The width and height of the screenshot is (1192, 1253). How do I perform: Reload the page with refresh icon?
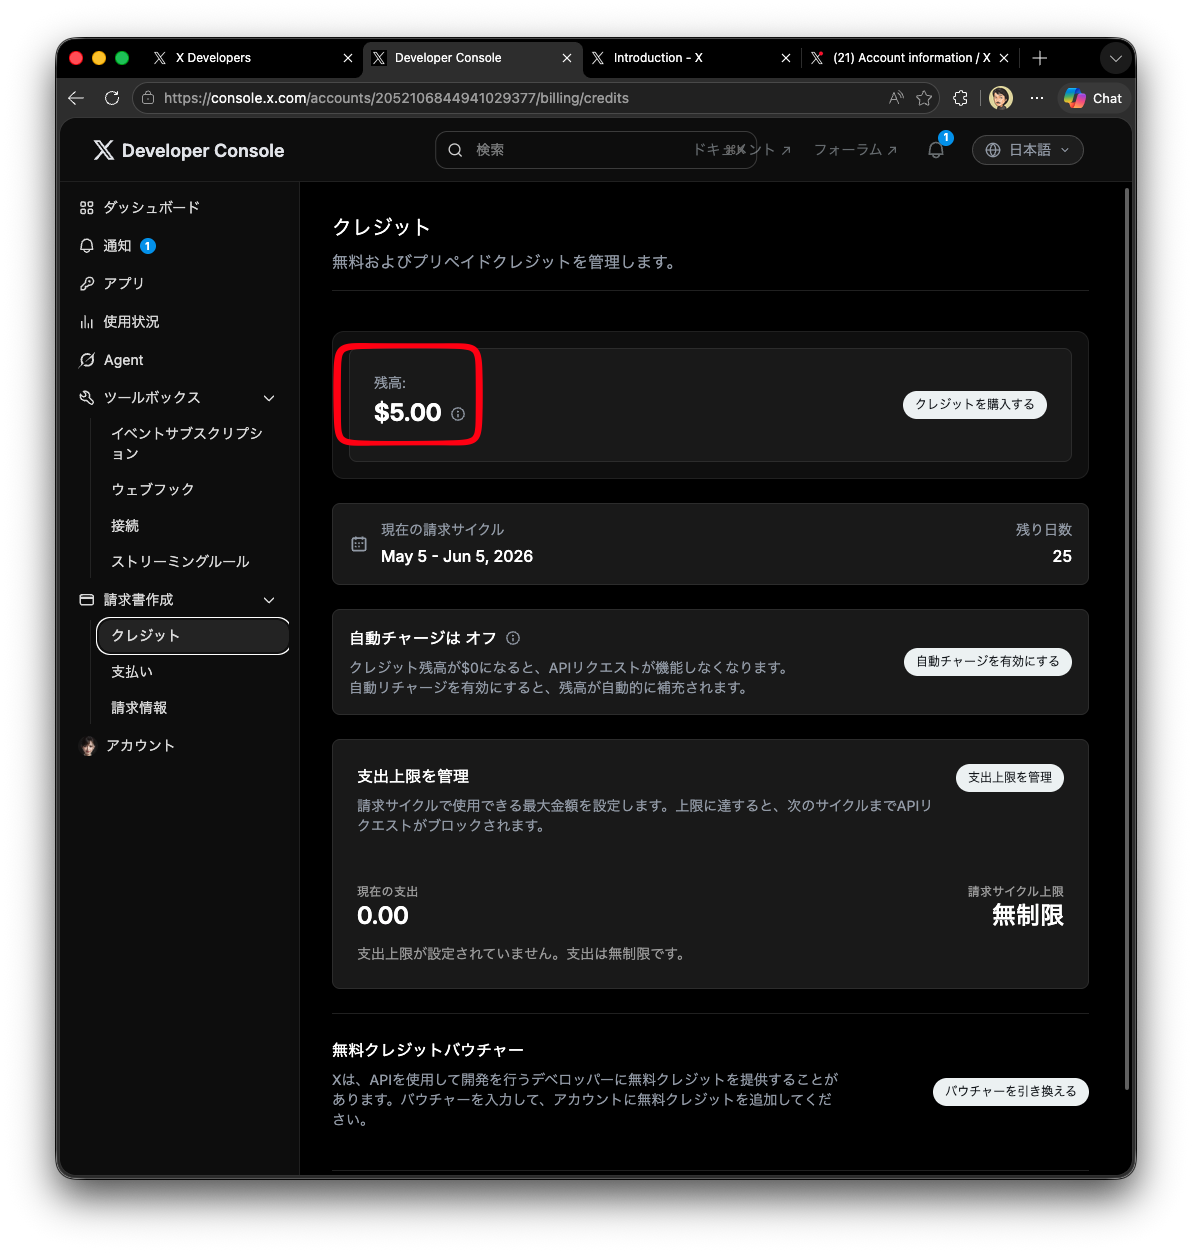click(x=112, y=98)
